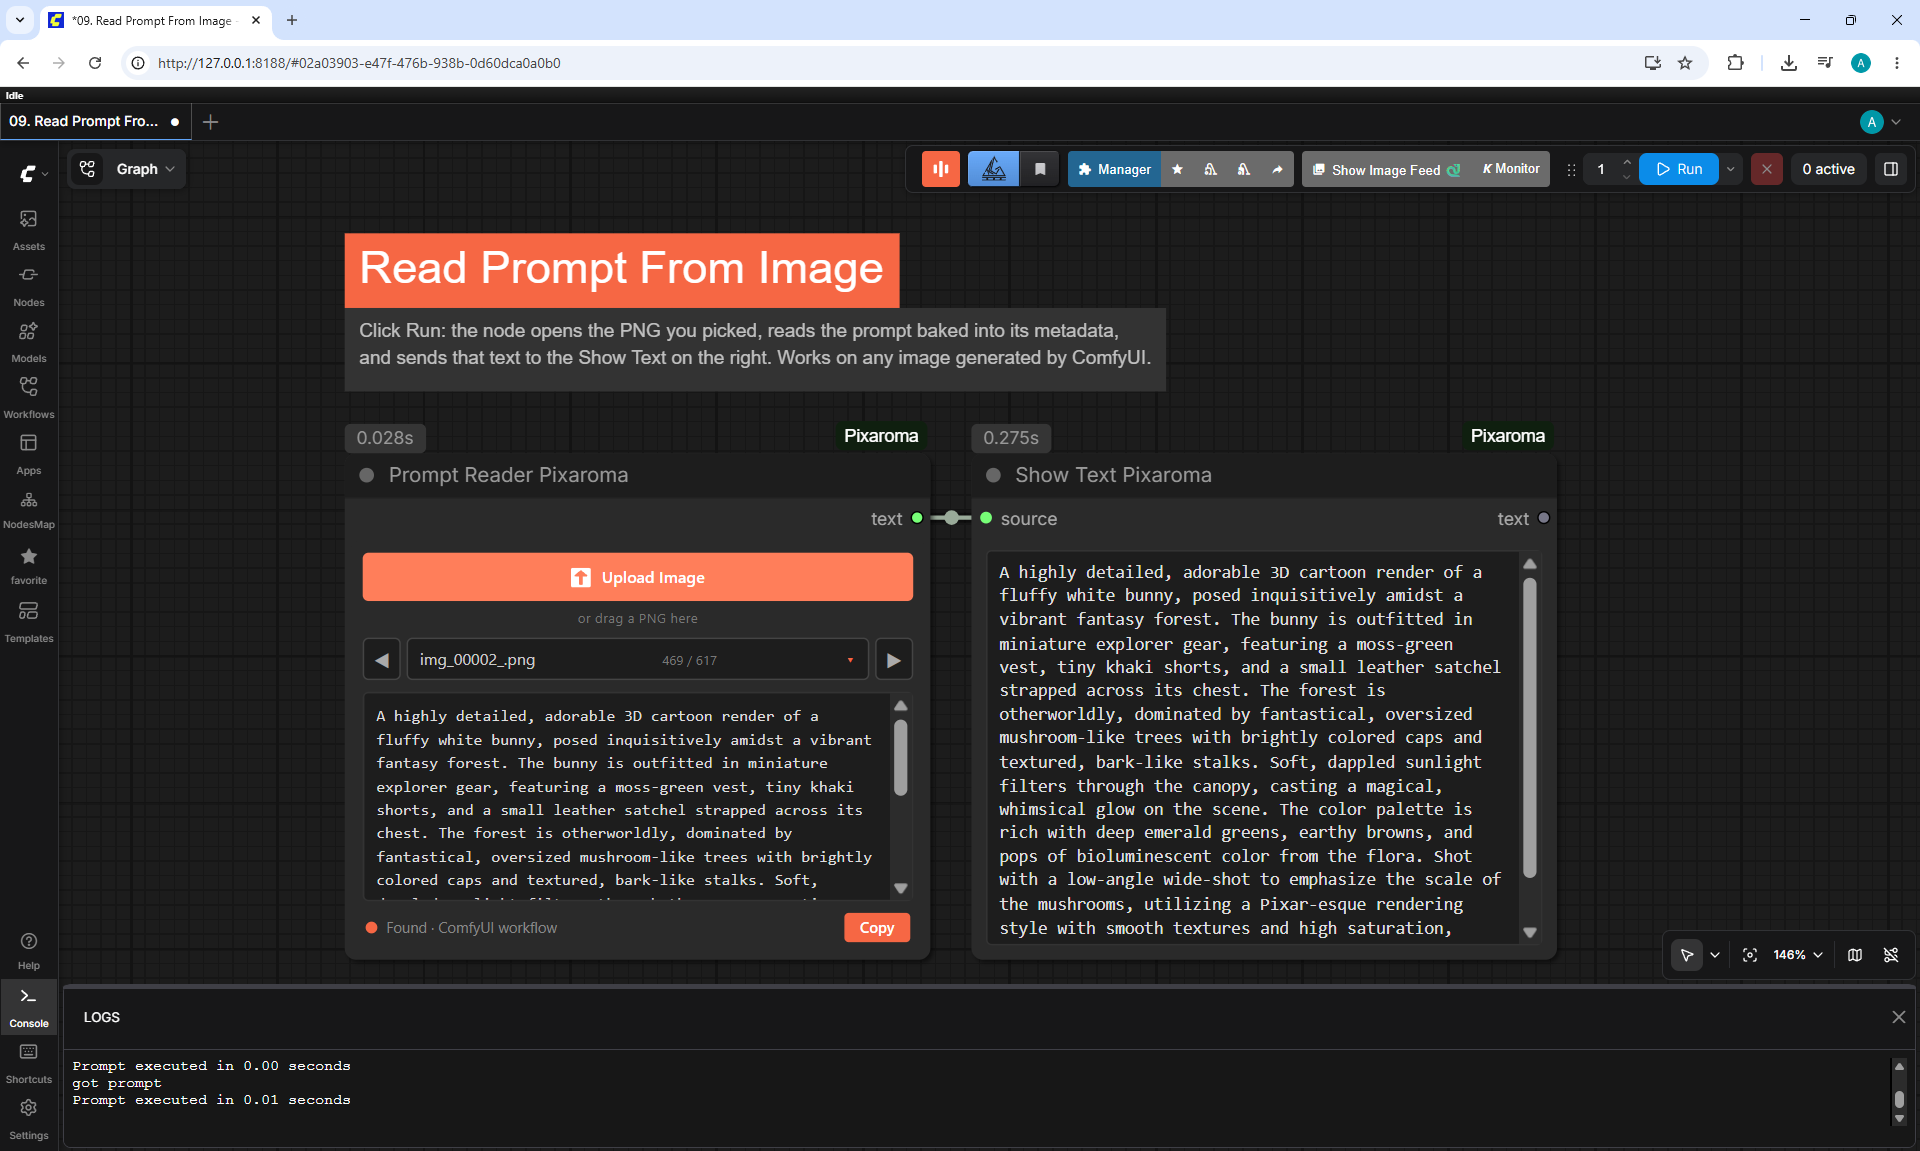Toggle Show Image Feed
The height and width of the screenshot is (1151, 1920).
point(1386,169)
